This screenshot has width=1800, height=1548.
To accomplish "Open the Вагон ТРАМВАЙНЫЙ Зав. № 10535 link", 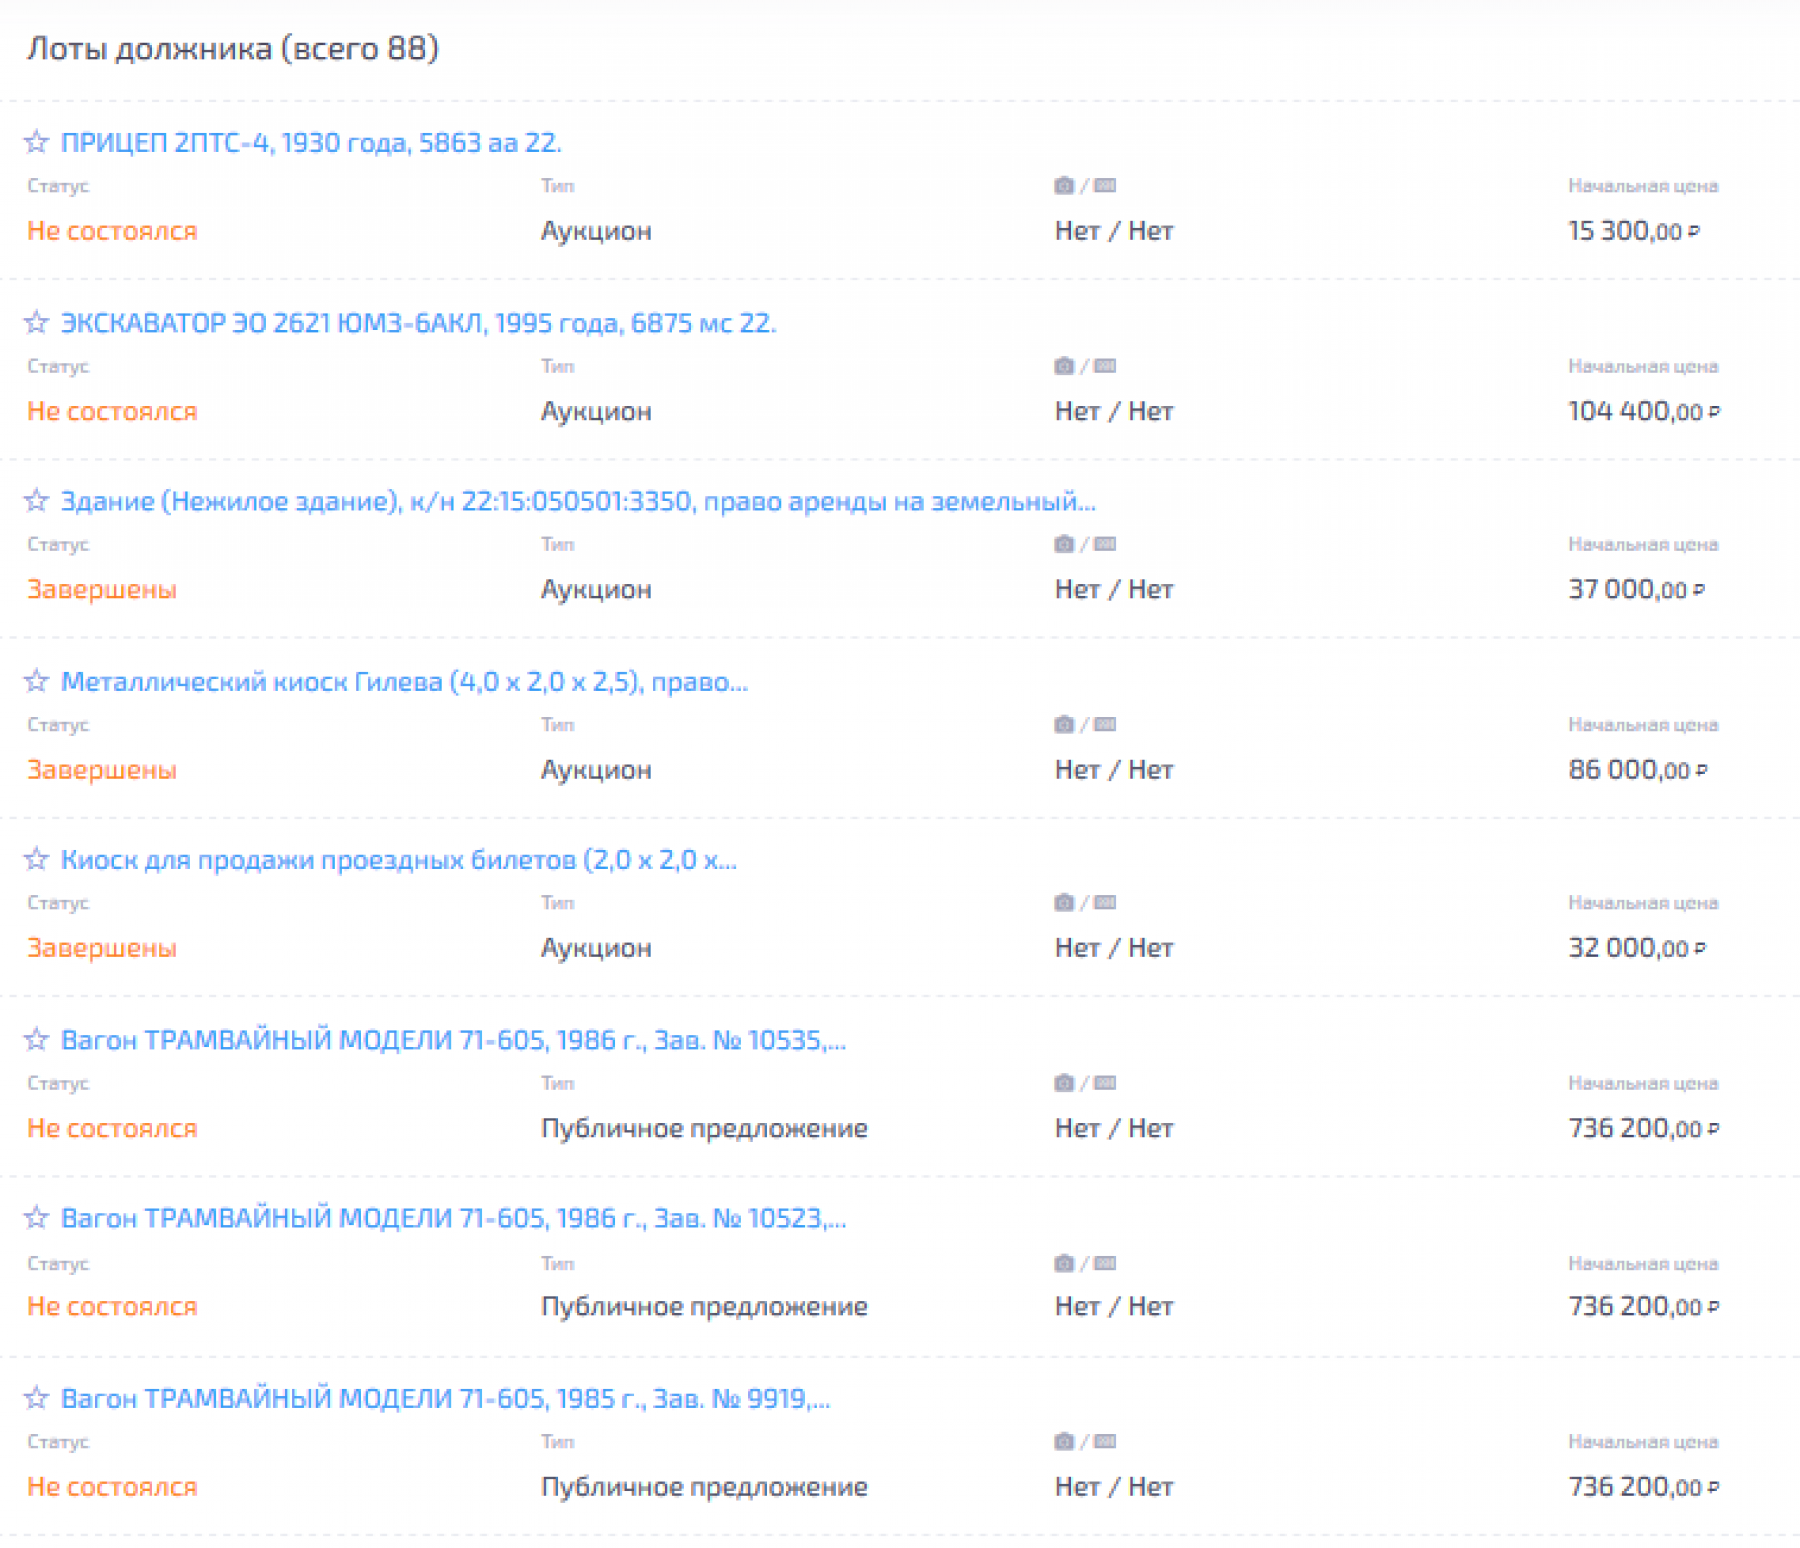I will click(453, 1040).
